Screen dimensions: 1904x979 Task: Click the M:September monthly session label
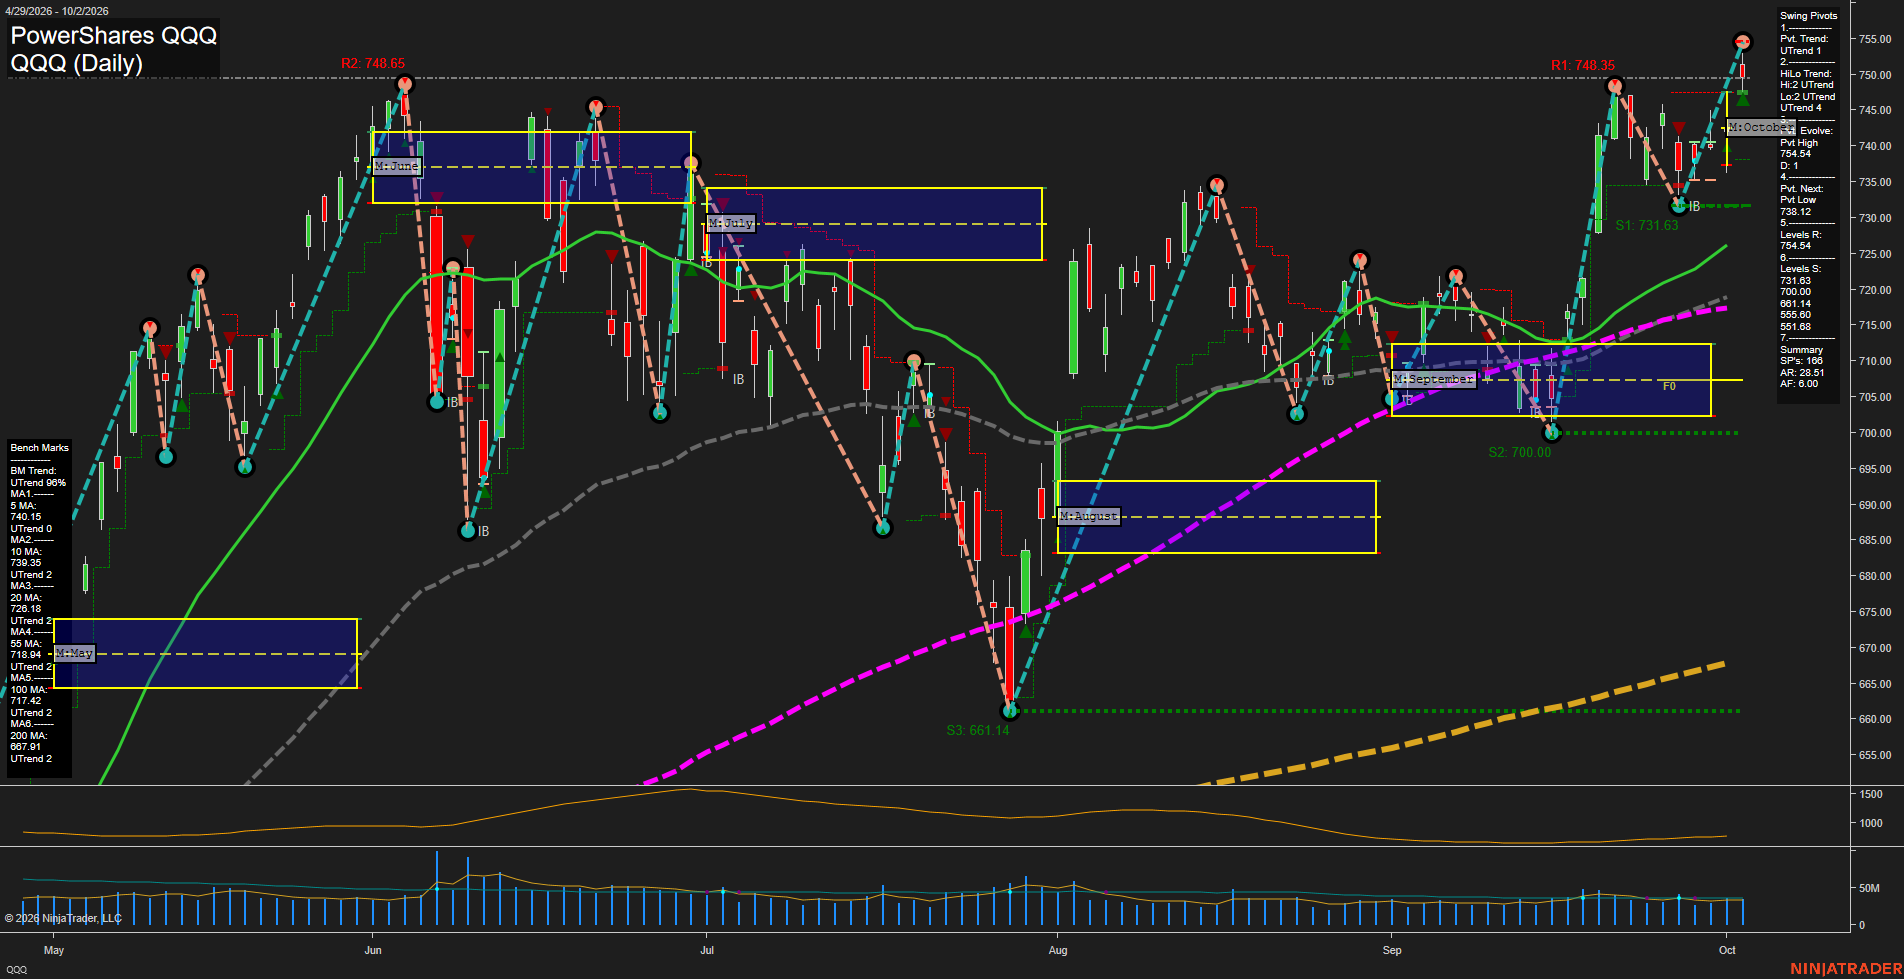pyautogui.click(x=1434, y=379)
